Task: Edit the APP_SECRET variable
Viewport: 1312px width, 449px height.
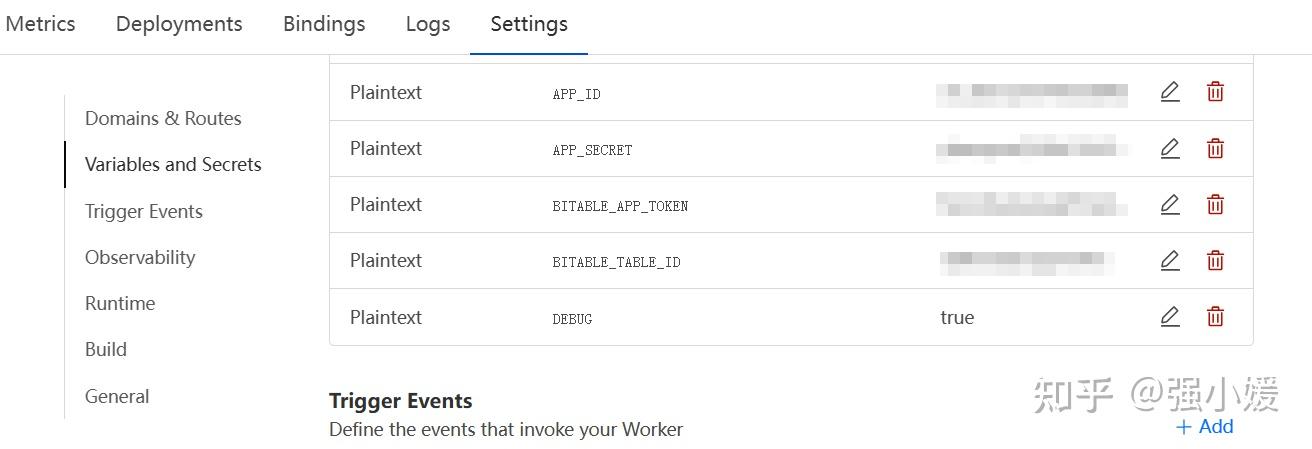Action: point(1170,149)
